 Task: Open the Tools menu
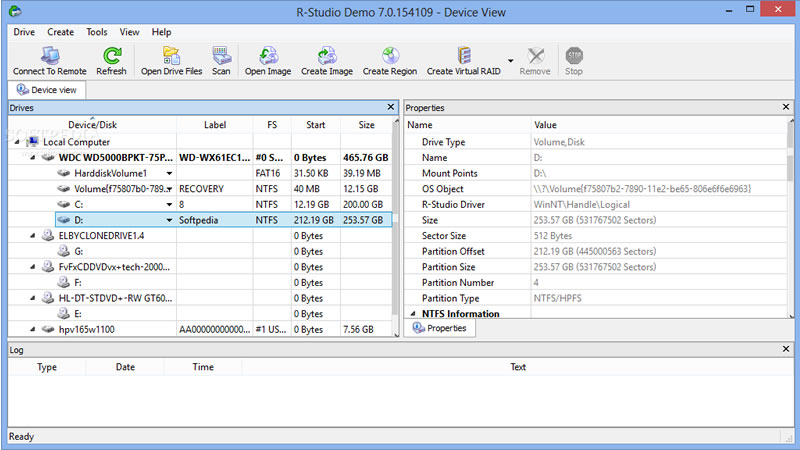(96, 32)
